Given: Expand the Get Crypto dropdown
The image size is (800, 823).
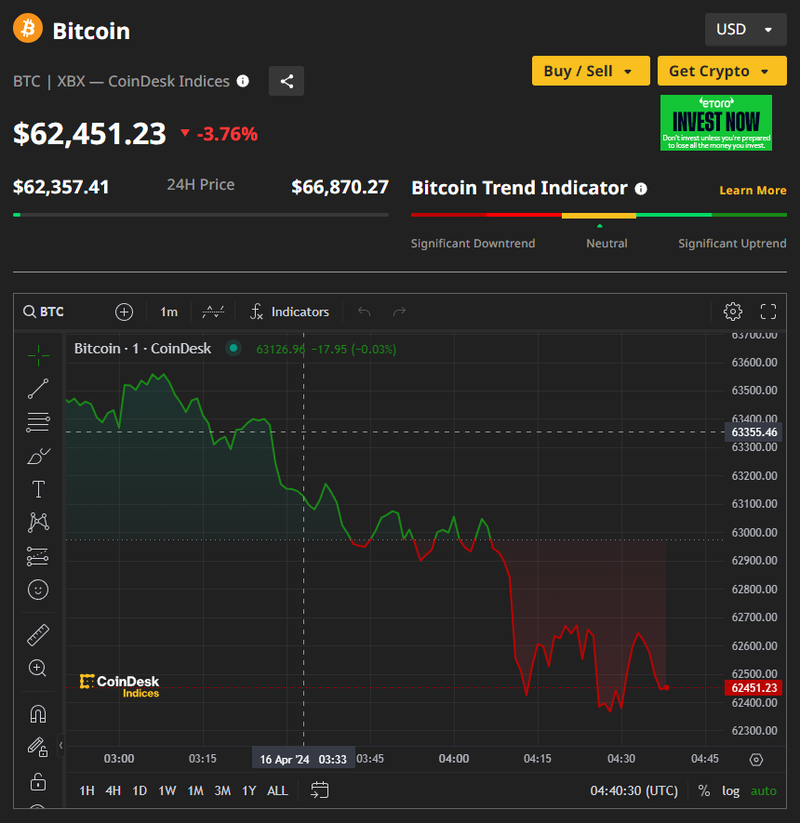Looking at the screenshot, I should pos(720,71).
